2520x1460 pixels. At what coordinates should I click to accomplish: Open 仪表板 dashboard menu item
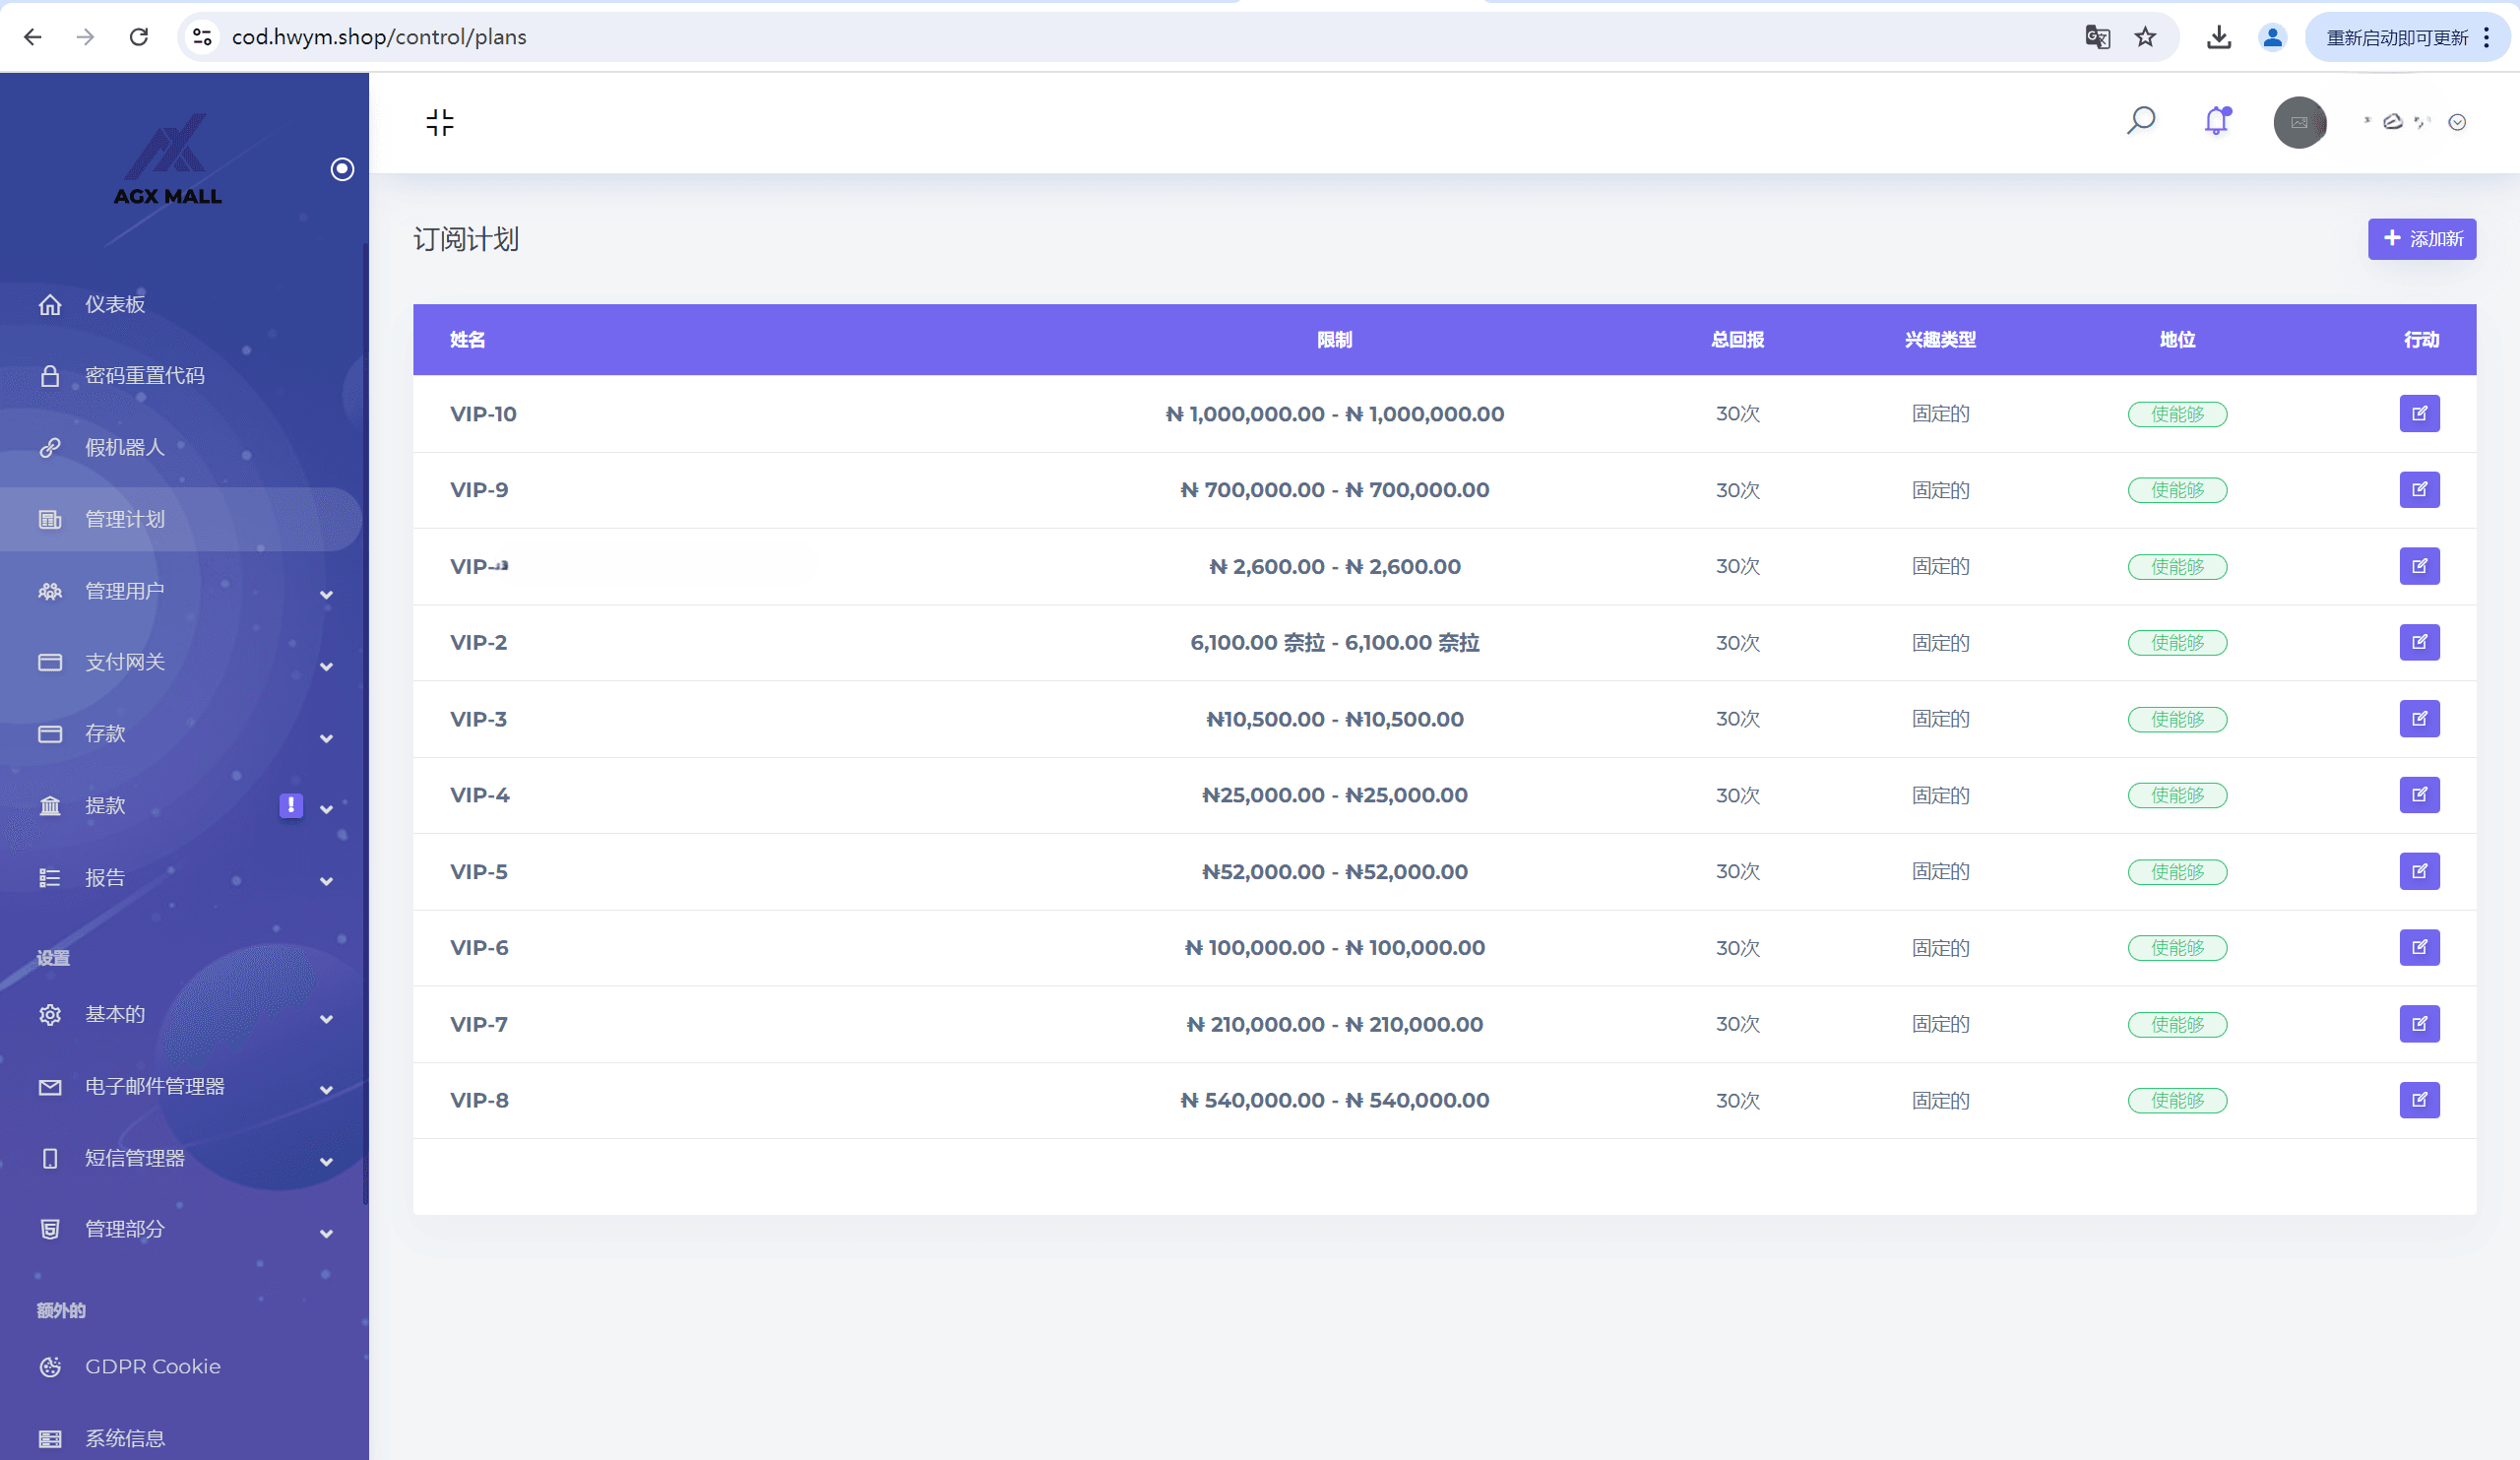pyautogui.click(x=115, y=304)
